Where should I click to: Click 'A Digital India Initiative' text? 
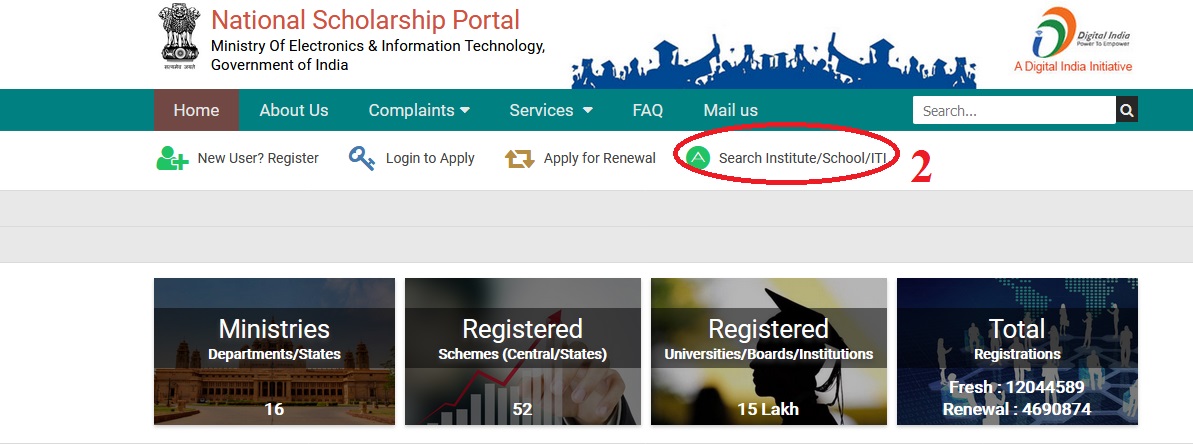[1073, 66]
